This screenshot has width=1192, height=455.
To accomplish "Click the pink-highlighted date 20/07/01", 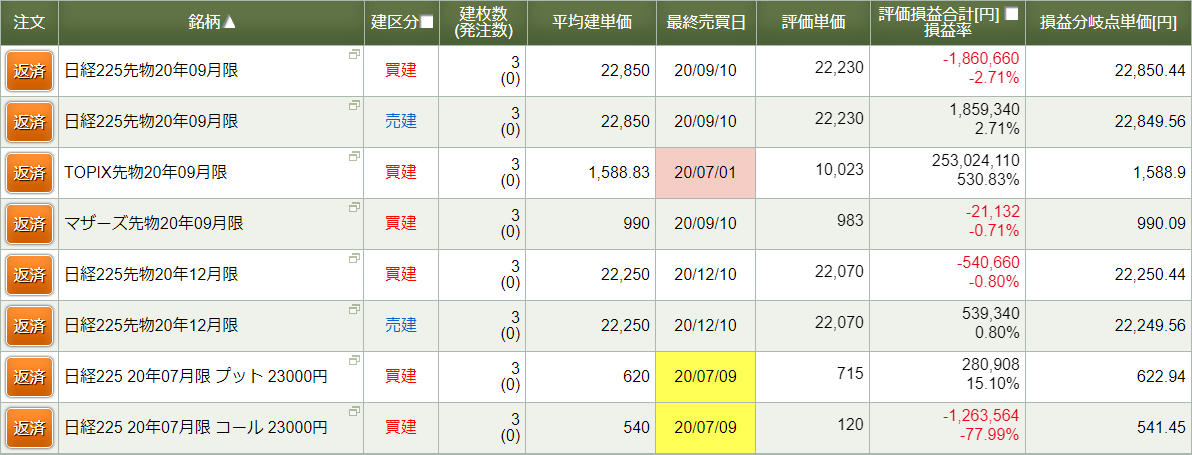I will 705,172.
